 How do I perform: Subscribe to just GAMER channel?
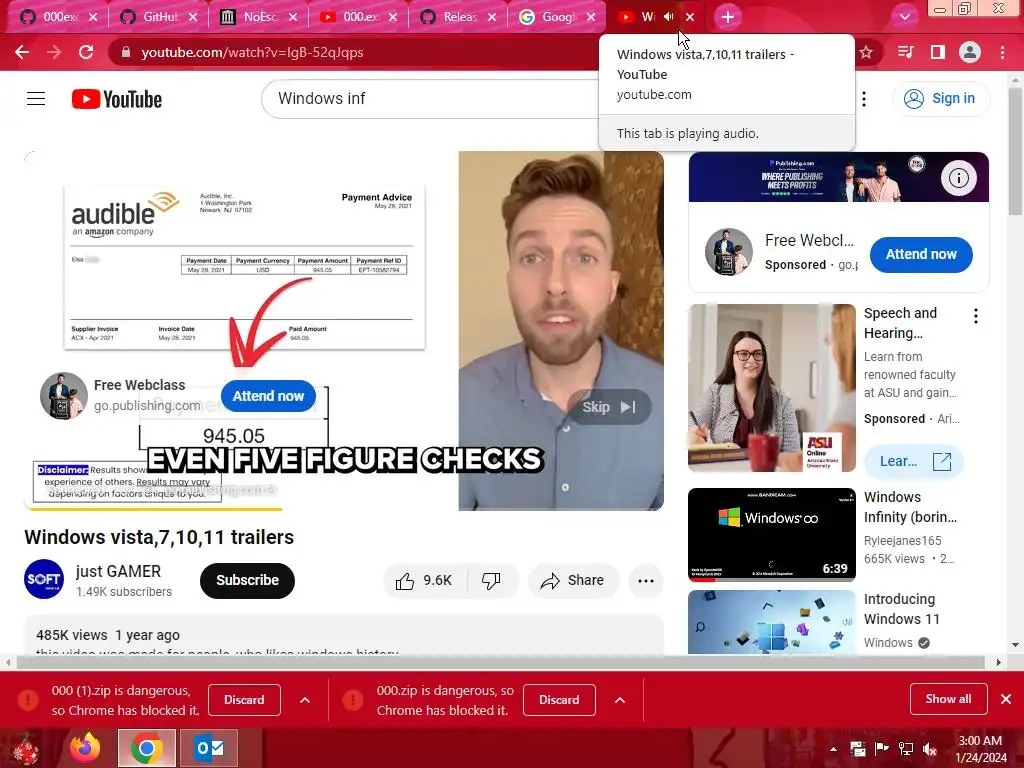(x=248, y=581)
